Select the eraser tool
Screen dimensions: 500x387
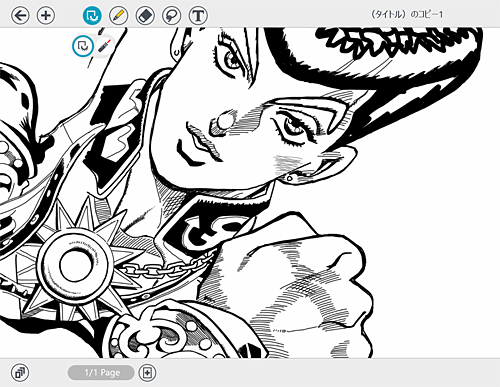pos(145,15)
